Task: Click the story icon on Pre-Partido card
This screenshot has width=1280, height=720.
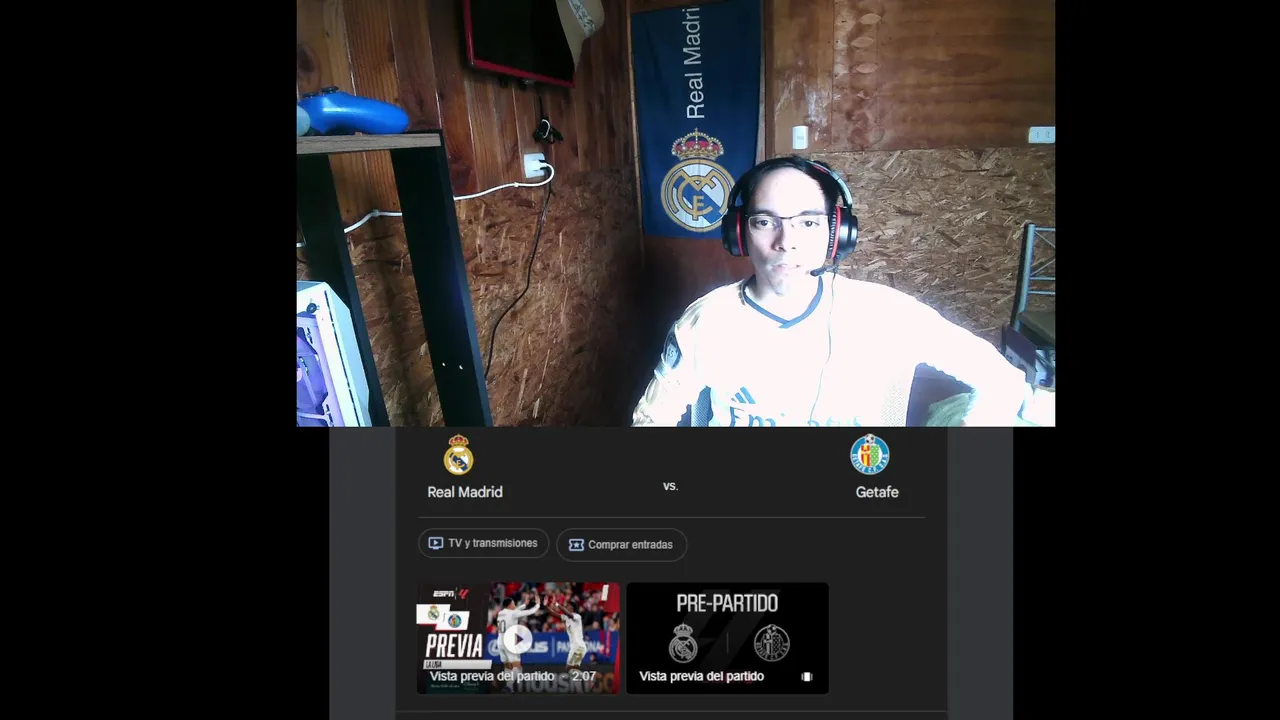Action: coord(807,677)
